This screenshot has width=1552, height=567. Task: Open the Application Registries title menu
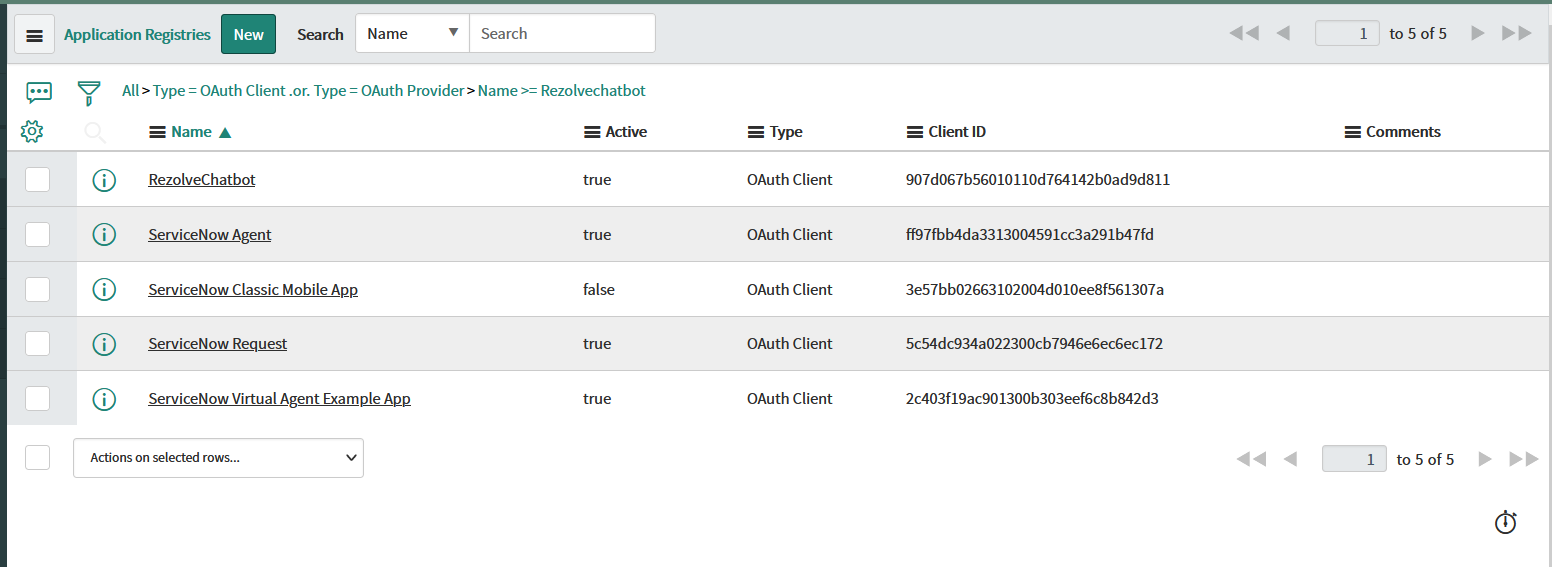tap(137, 35)
